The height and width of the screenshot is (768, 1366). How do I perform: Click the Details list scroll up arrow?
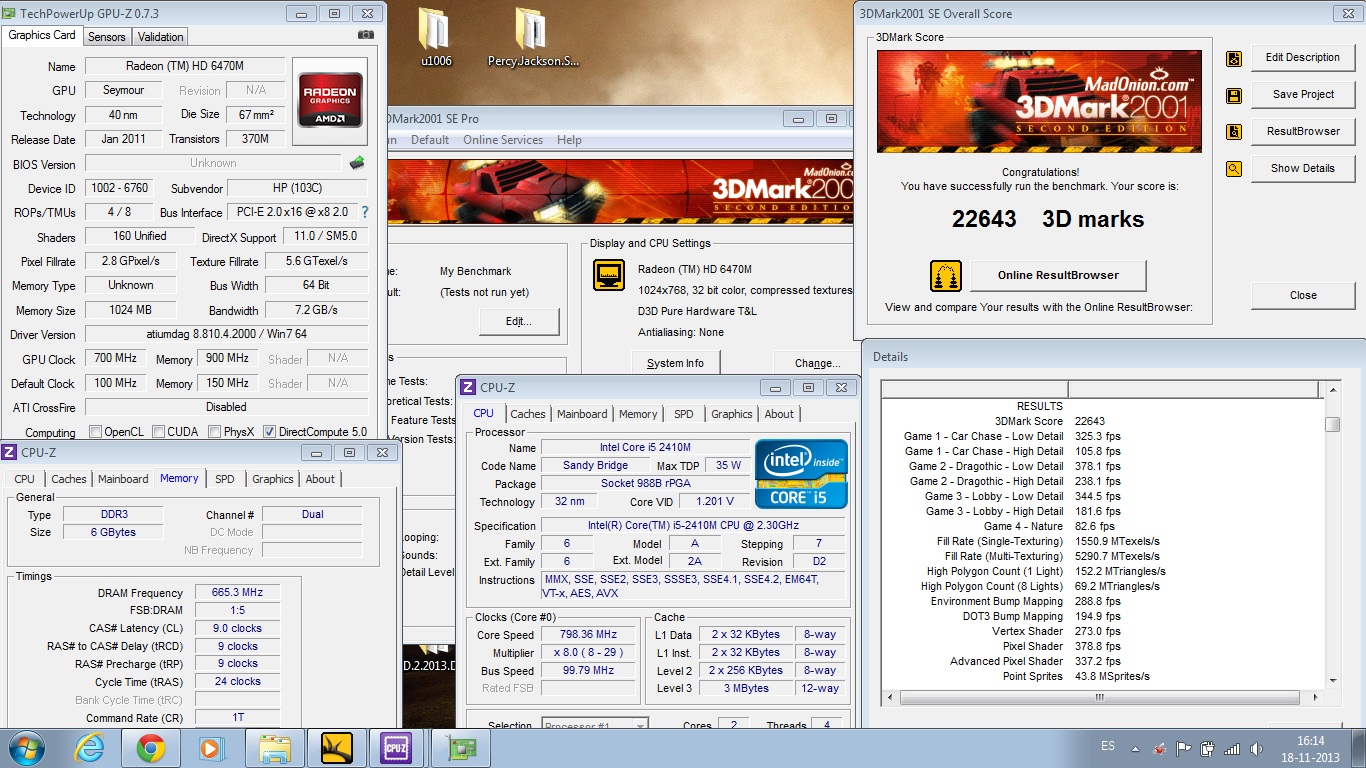1332,389
